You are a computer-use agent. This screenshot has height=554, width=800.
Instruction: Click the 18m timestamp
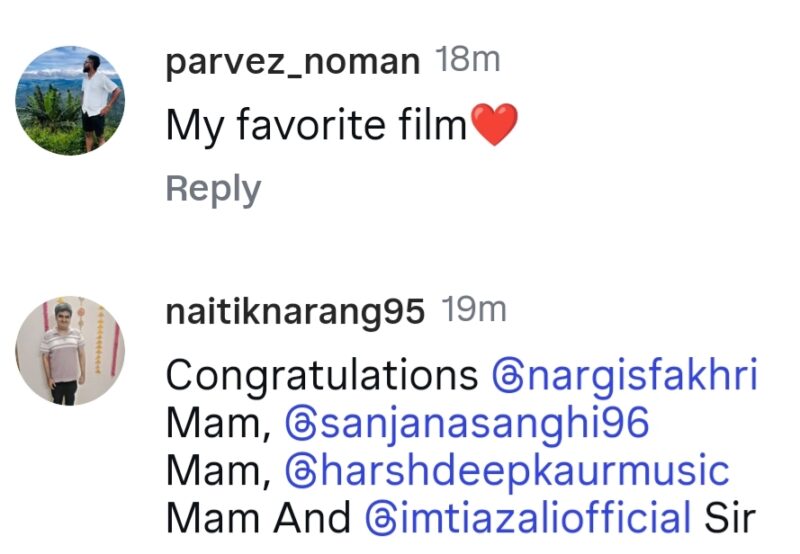coord(468,60)
